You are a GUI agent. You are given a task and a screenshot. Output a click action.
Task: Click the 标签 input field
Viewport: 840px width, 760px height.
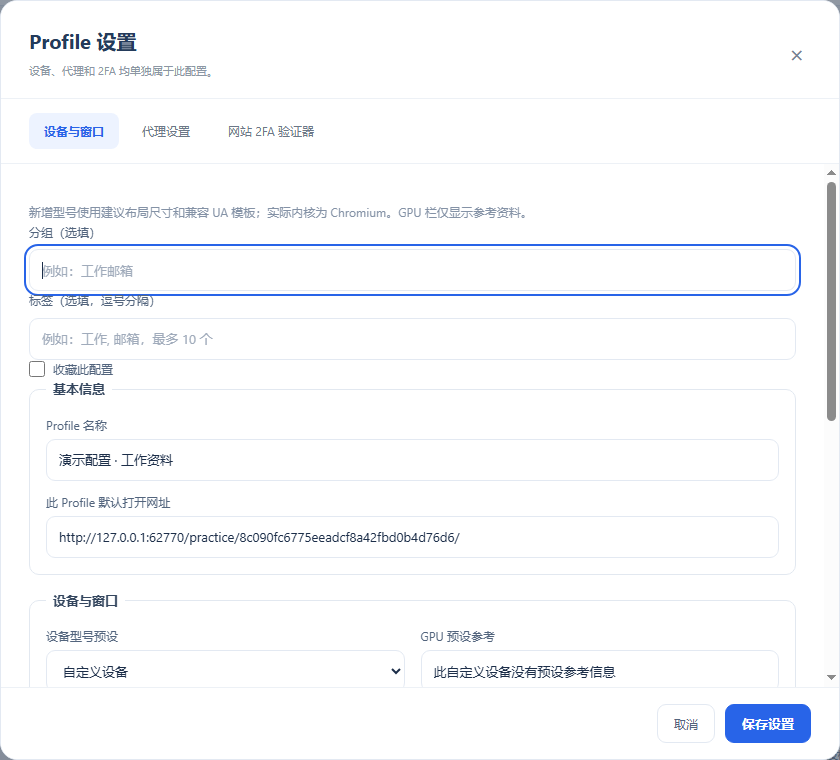pos(412,339)
